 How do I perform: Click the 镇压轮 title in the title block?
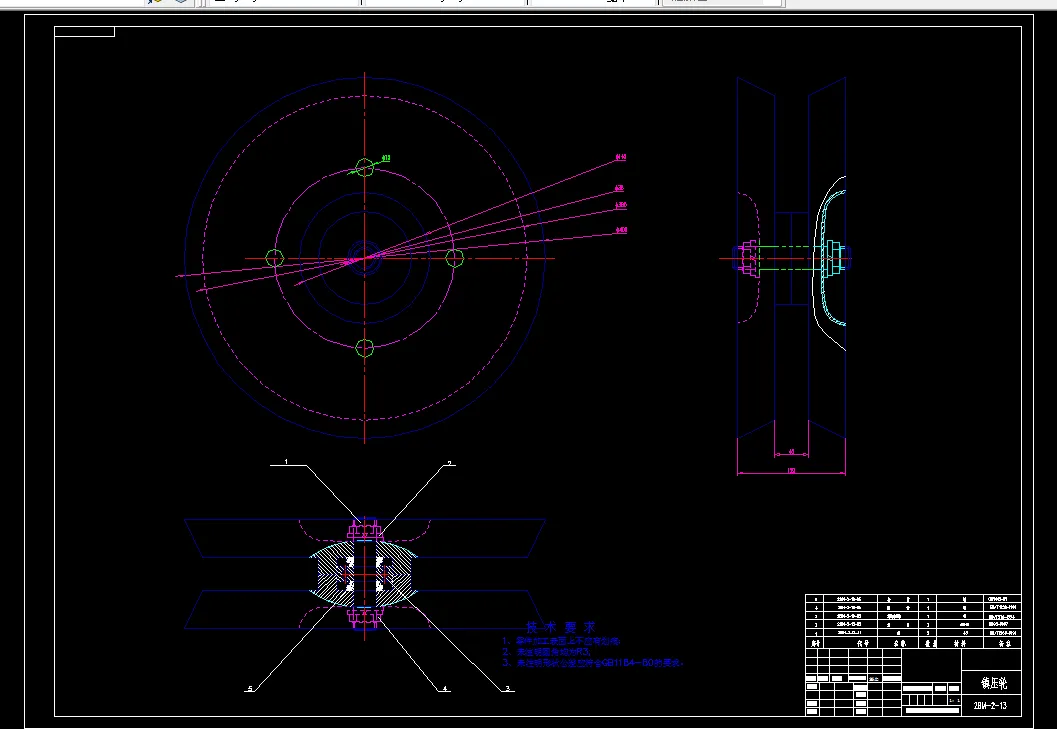994,682
